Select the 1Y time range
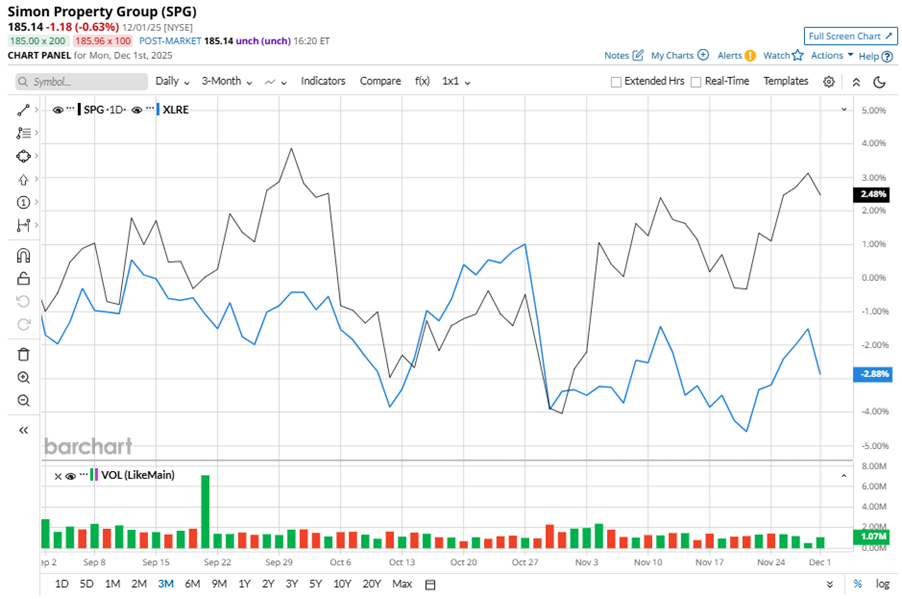902x599 pixels. click(244, 584)
